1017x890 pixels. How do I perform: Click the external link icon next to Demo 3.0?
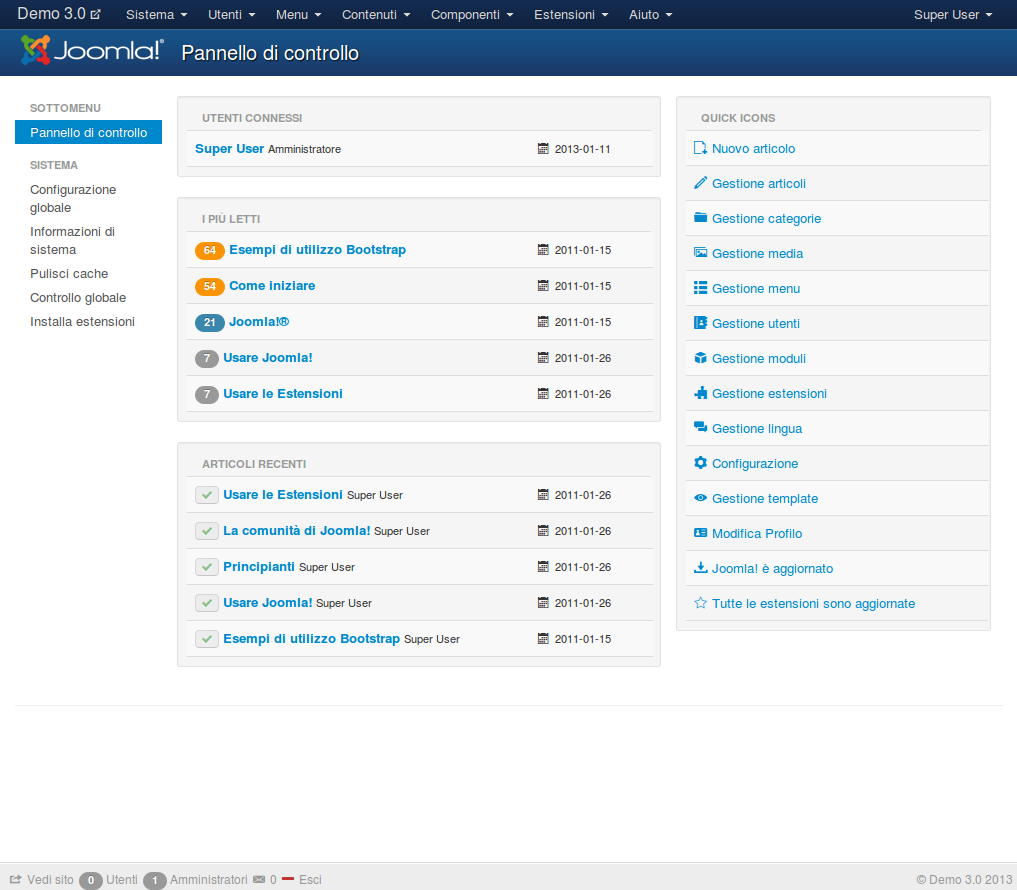point(95,14)
